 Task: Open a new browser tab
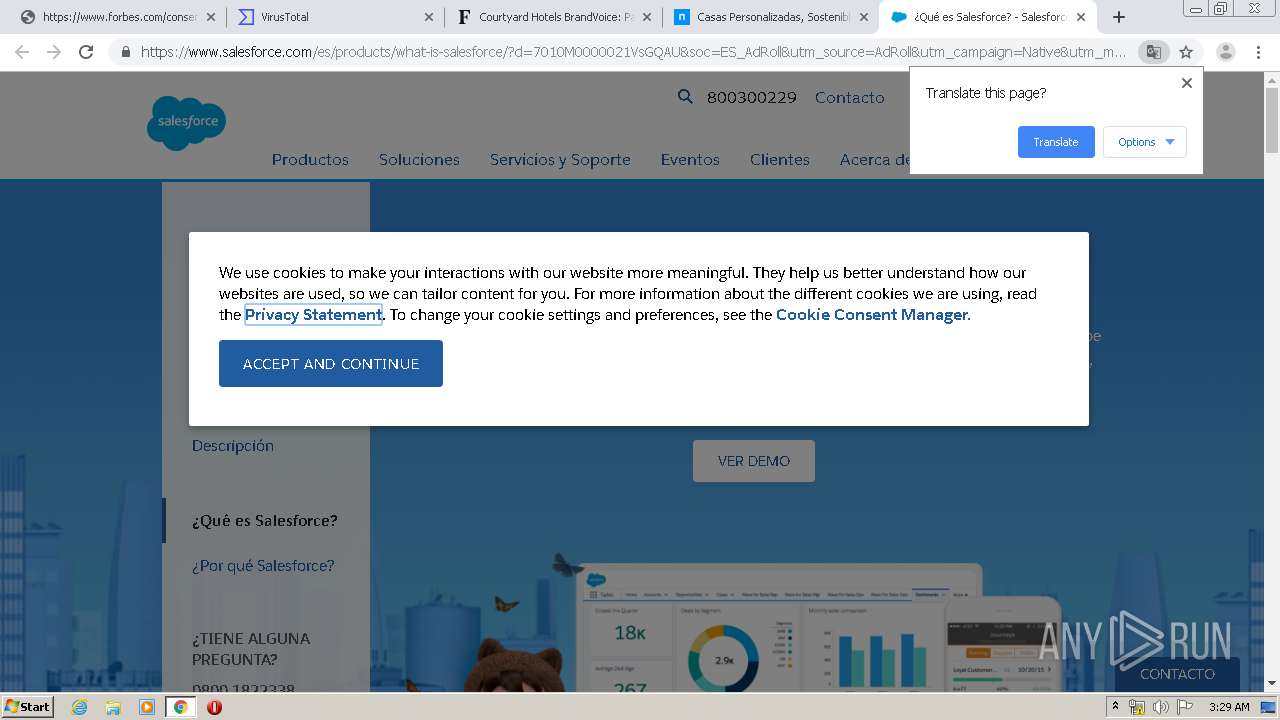coord(1119,17)
